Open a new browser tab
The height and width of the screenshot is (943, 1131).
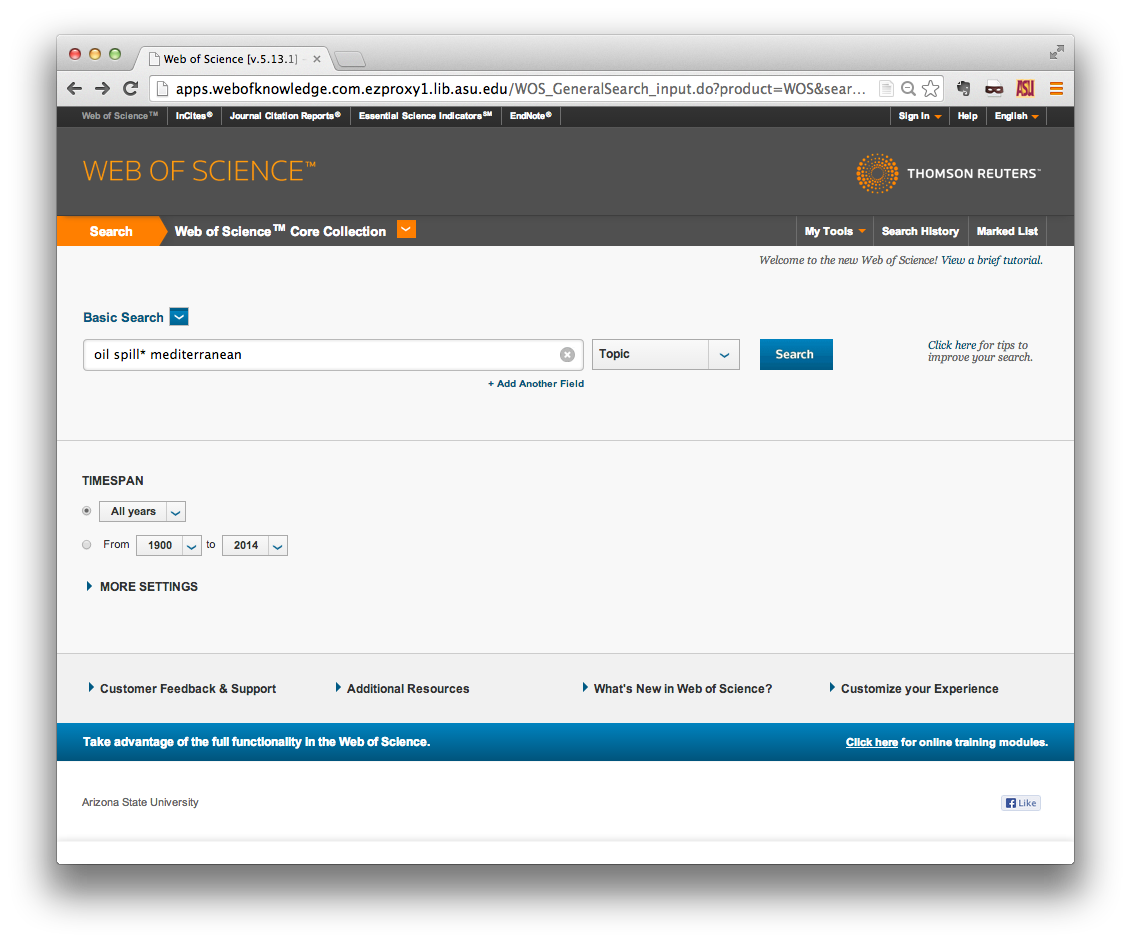click(350, 59)
